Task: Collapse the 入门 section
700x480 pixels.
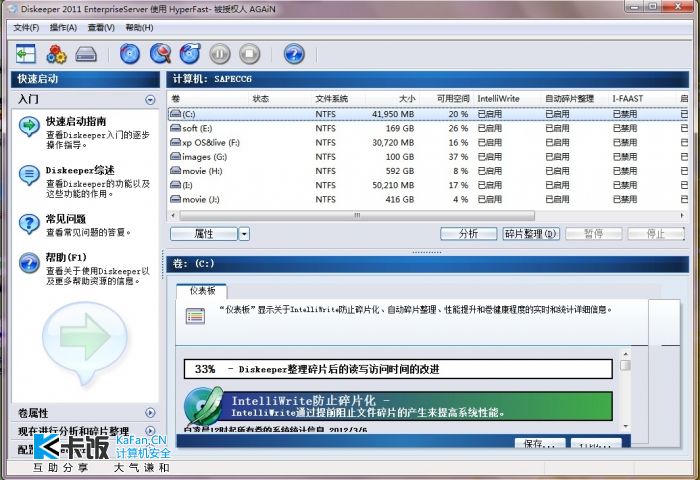Action: [x=150, y=100]
